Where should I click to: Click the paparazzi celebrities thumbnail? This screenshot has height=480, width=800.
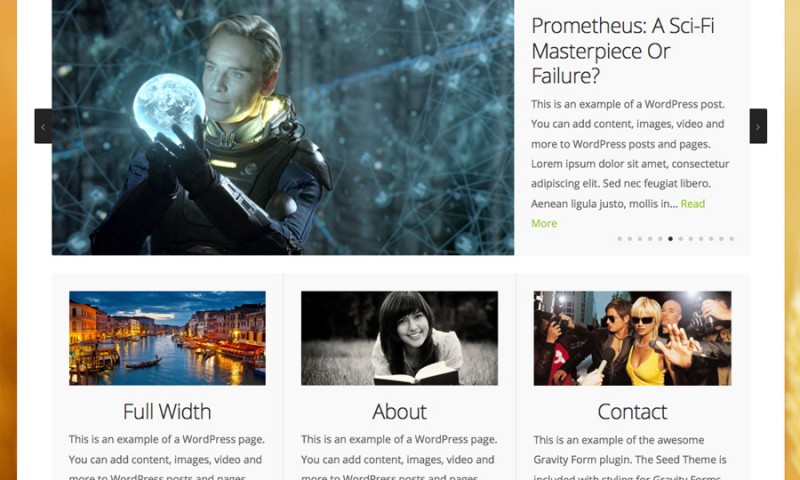tap(632, 338)
